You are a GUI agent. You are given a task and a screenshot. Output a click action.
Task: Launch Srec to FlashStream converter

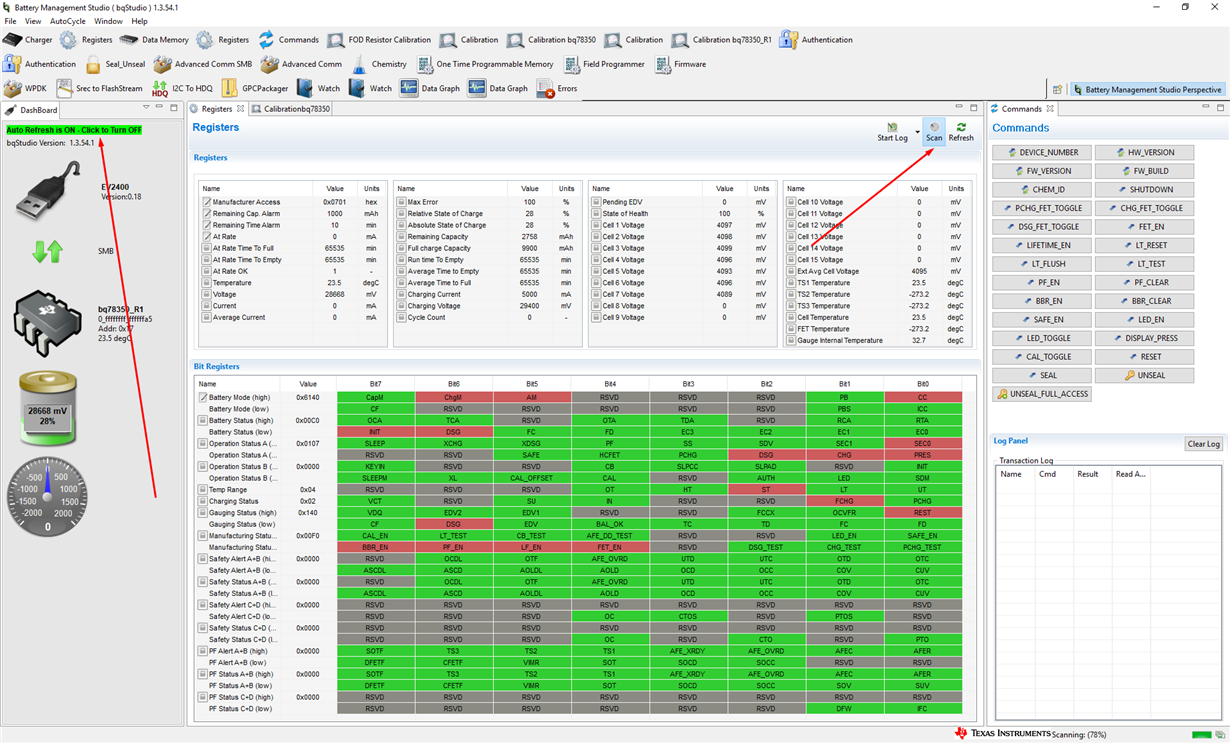point(99,88)
